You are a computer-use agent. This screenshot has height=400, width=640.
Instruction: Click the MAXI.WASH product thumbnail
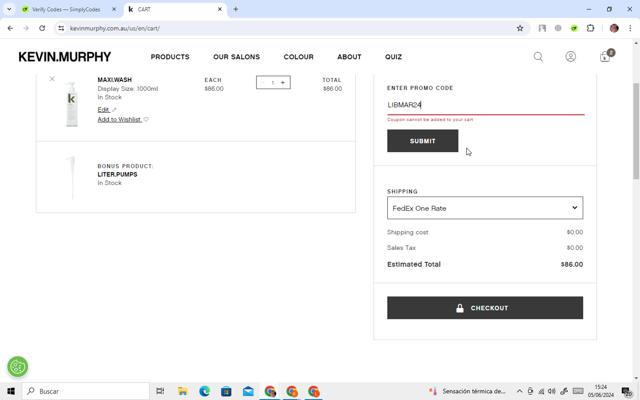click(72, 104)
